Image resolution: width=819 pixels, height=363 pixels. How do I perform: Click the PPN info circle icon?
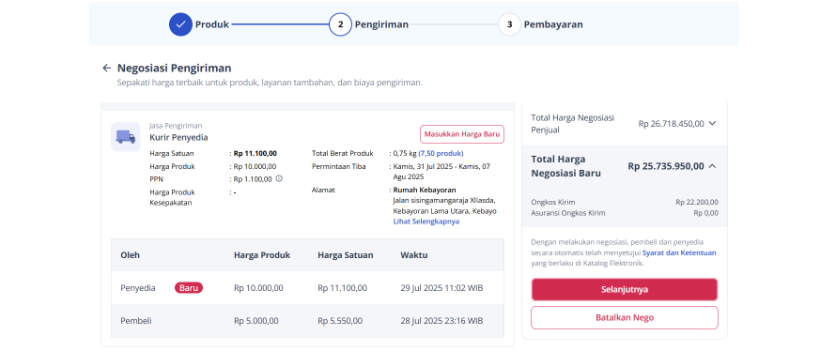(279, 179)
